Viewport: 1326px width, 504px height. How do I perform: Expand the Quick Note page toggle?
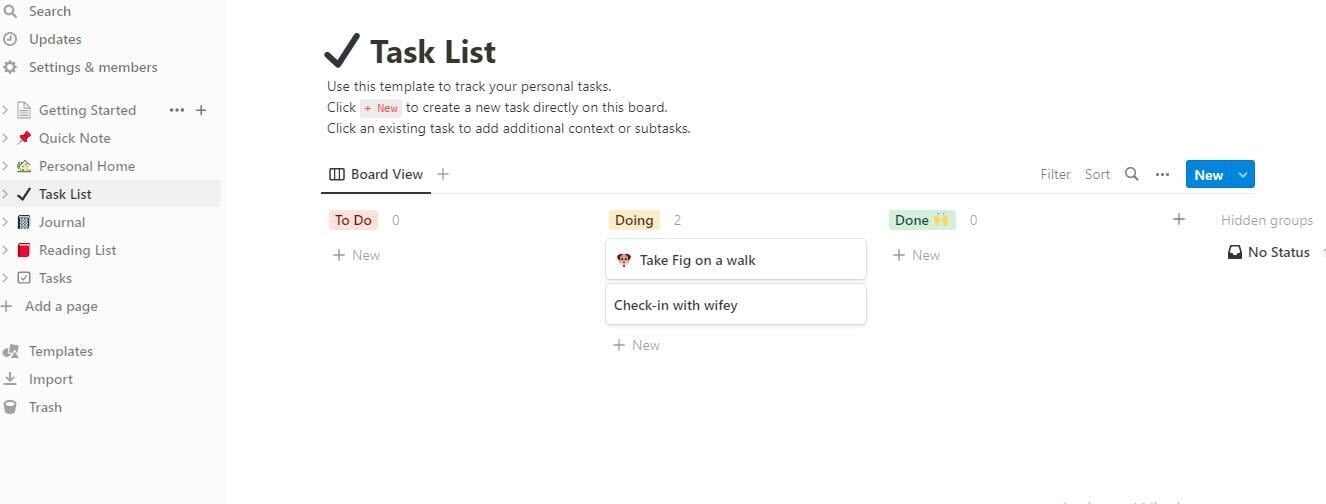click(x=5, y=138)
